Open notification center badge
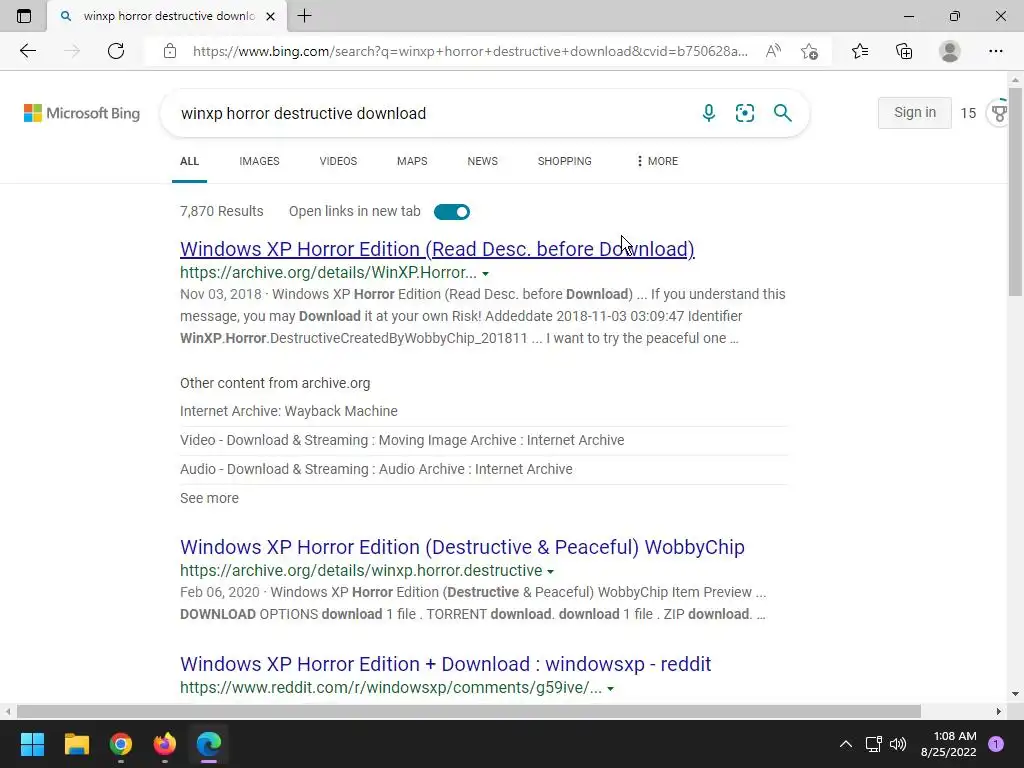Viewport: 1024px width, 768px height. 996,744
